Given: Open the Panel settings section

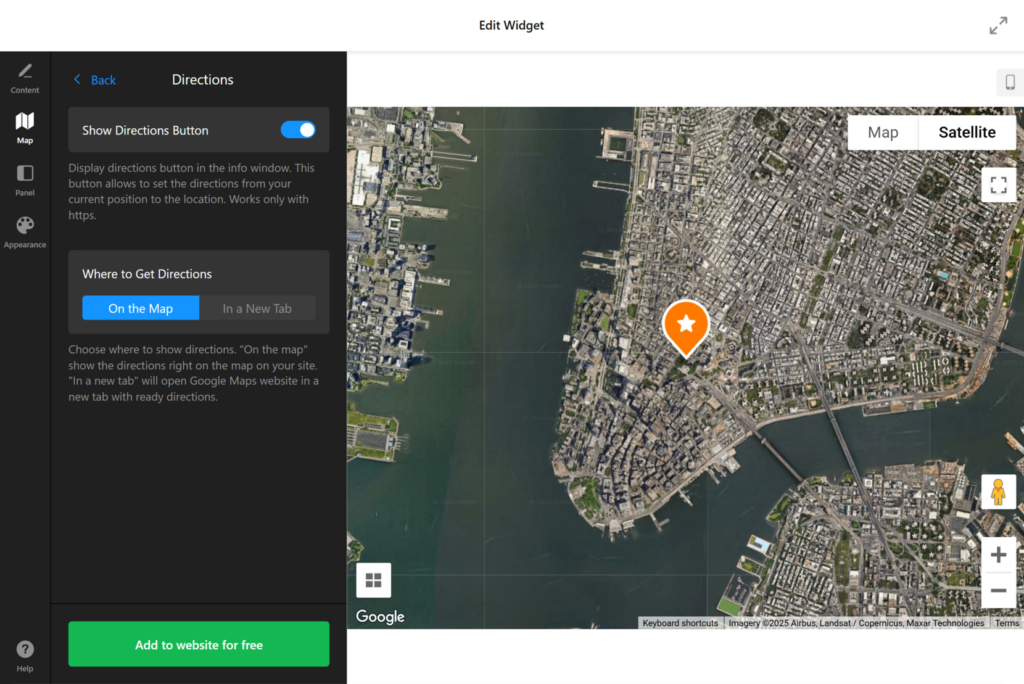Looking at the screenshot, I should 24,179.
